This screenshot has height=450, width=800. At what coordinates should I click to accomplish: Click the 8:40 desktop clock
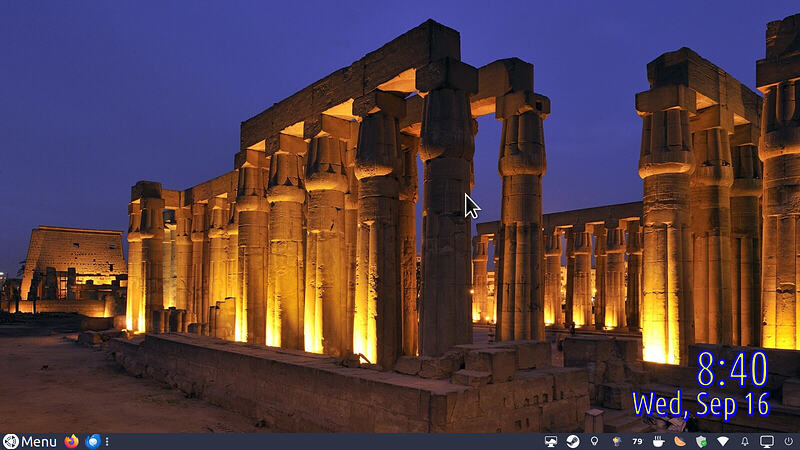pos(732,369)
